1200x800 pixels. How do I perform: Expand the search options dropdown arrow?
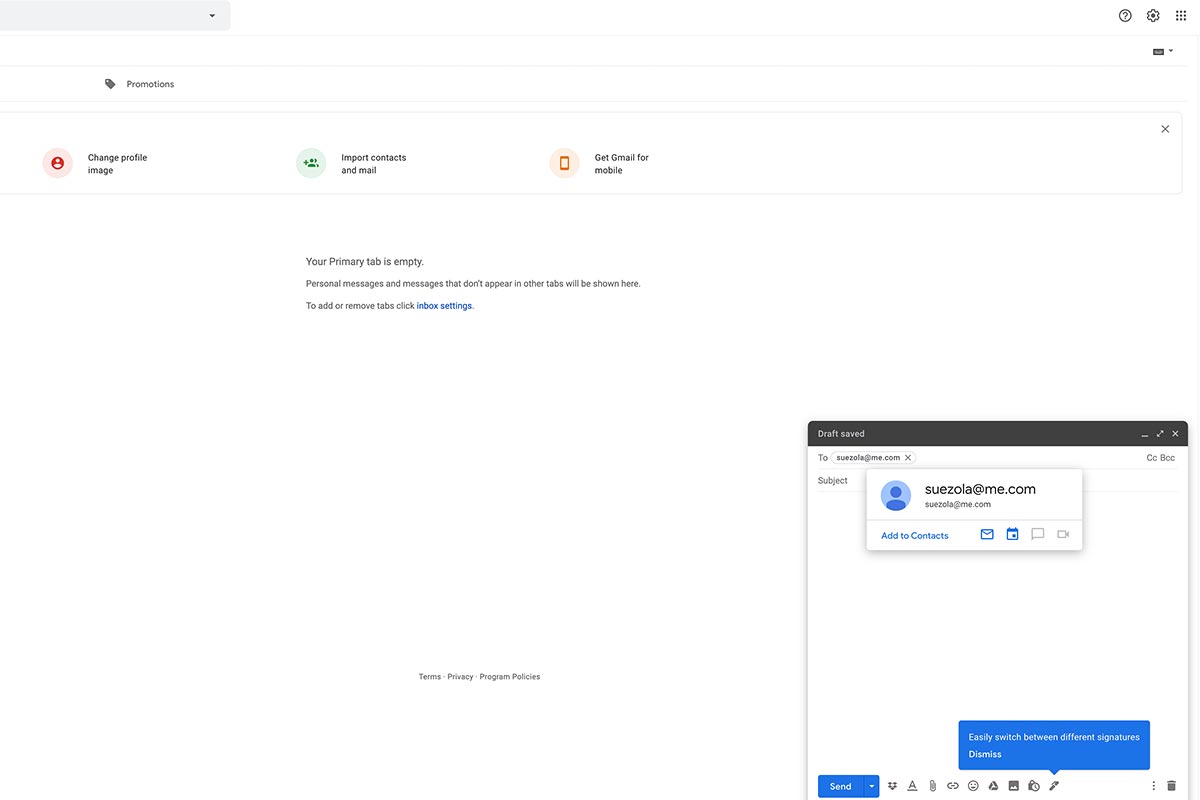tap(212, 16)
